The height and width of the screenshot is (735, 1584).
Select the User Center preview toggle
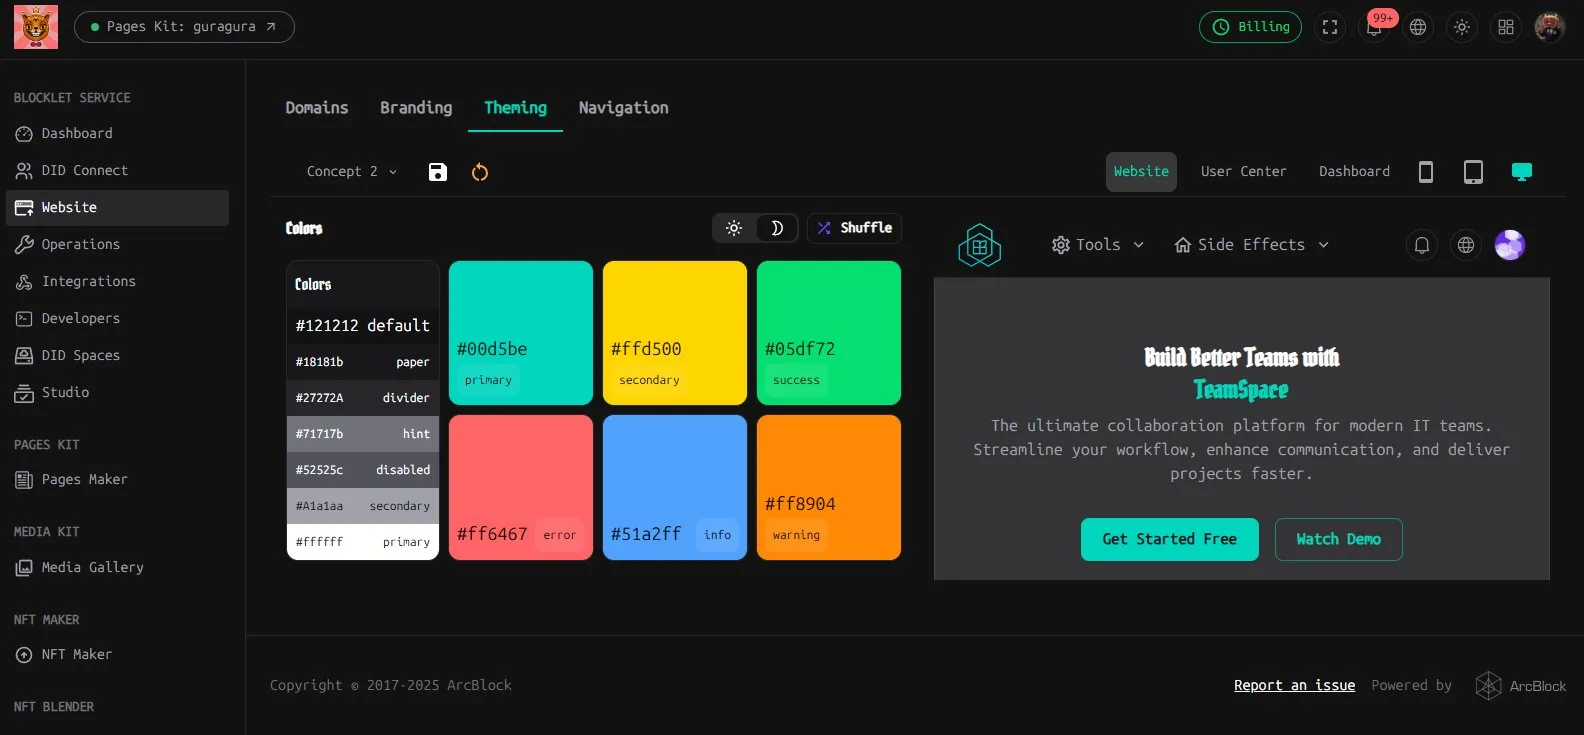coord(1243,172)
